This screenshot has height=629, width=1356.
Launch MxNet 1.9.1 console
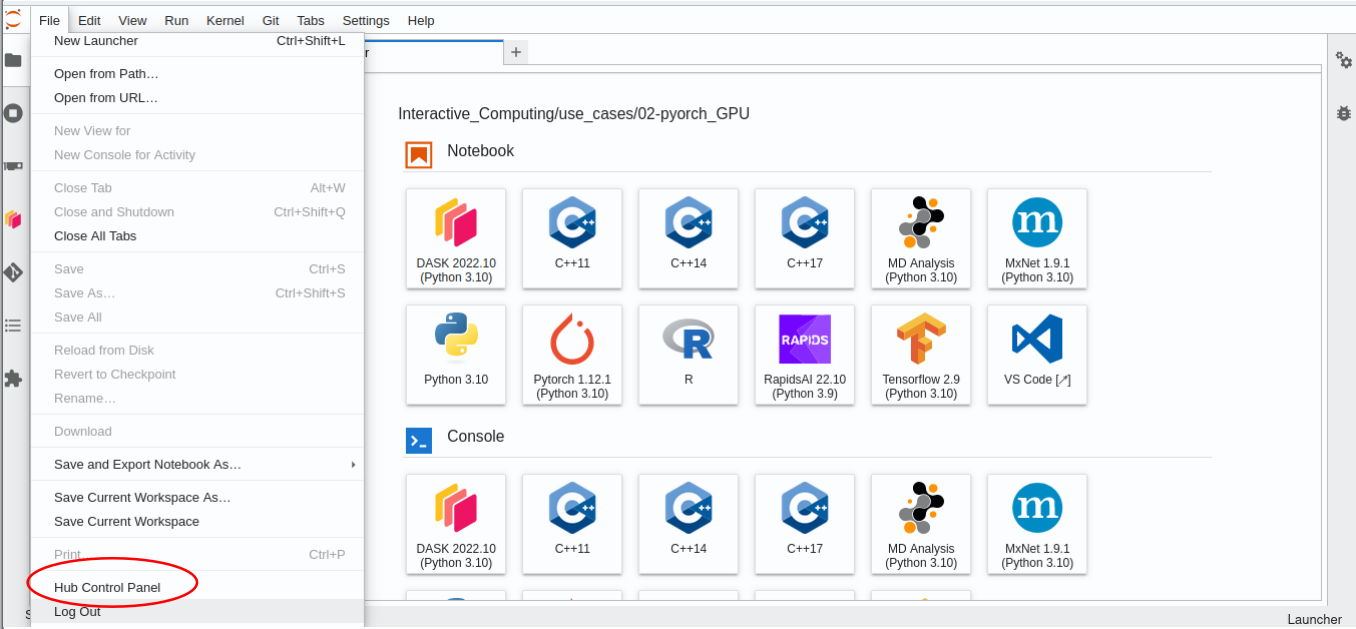(x=1037, y=523)
